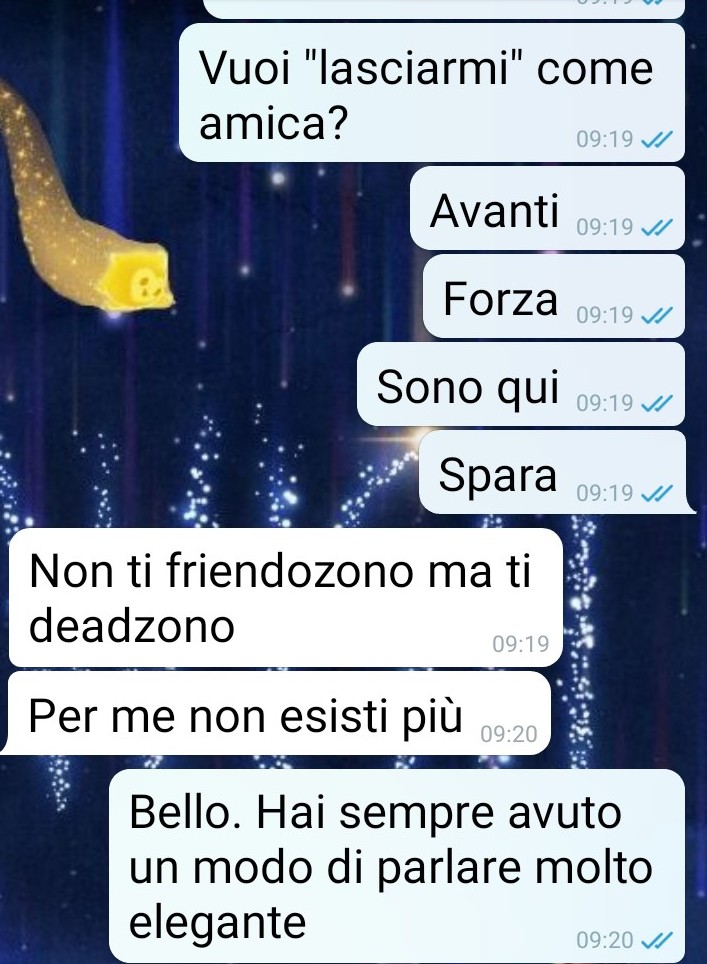Select the "Bello. Hai sempre avuto" message bubble
707x964 pixels.
[x=397, y=866]
